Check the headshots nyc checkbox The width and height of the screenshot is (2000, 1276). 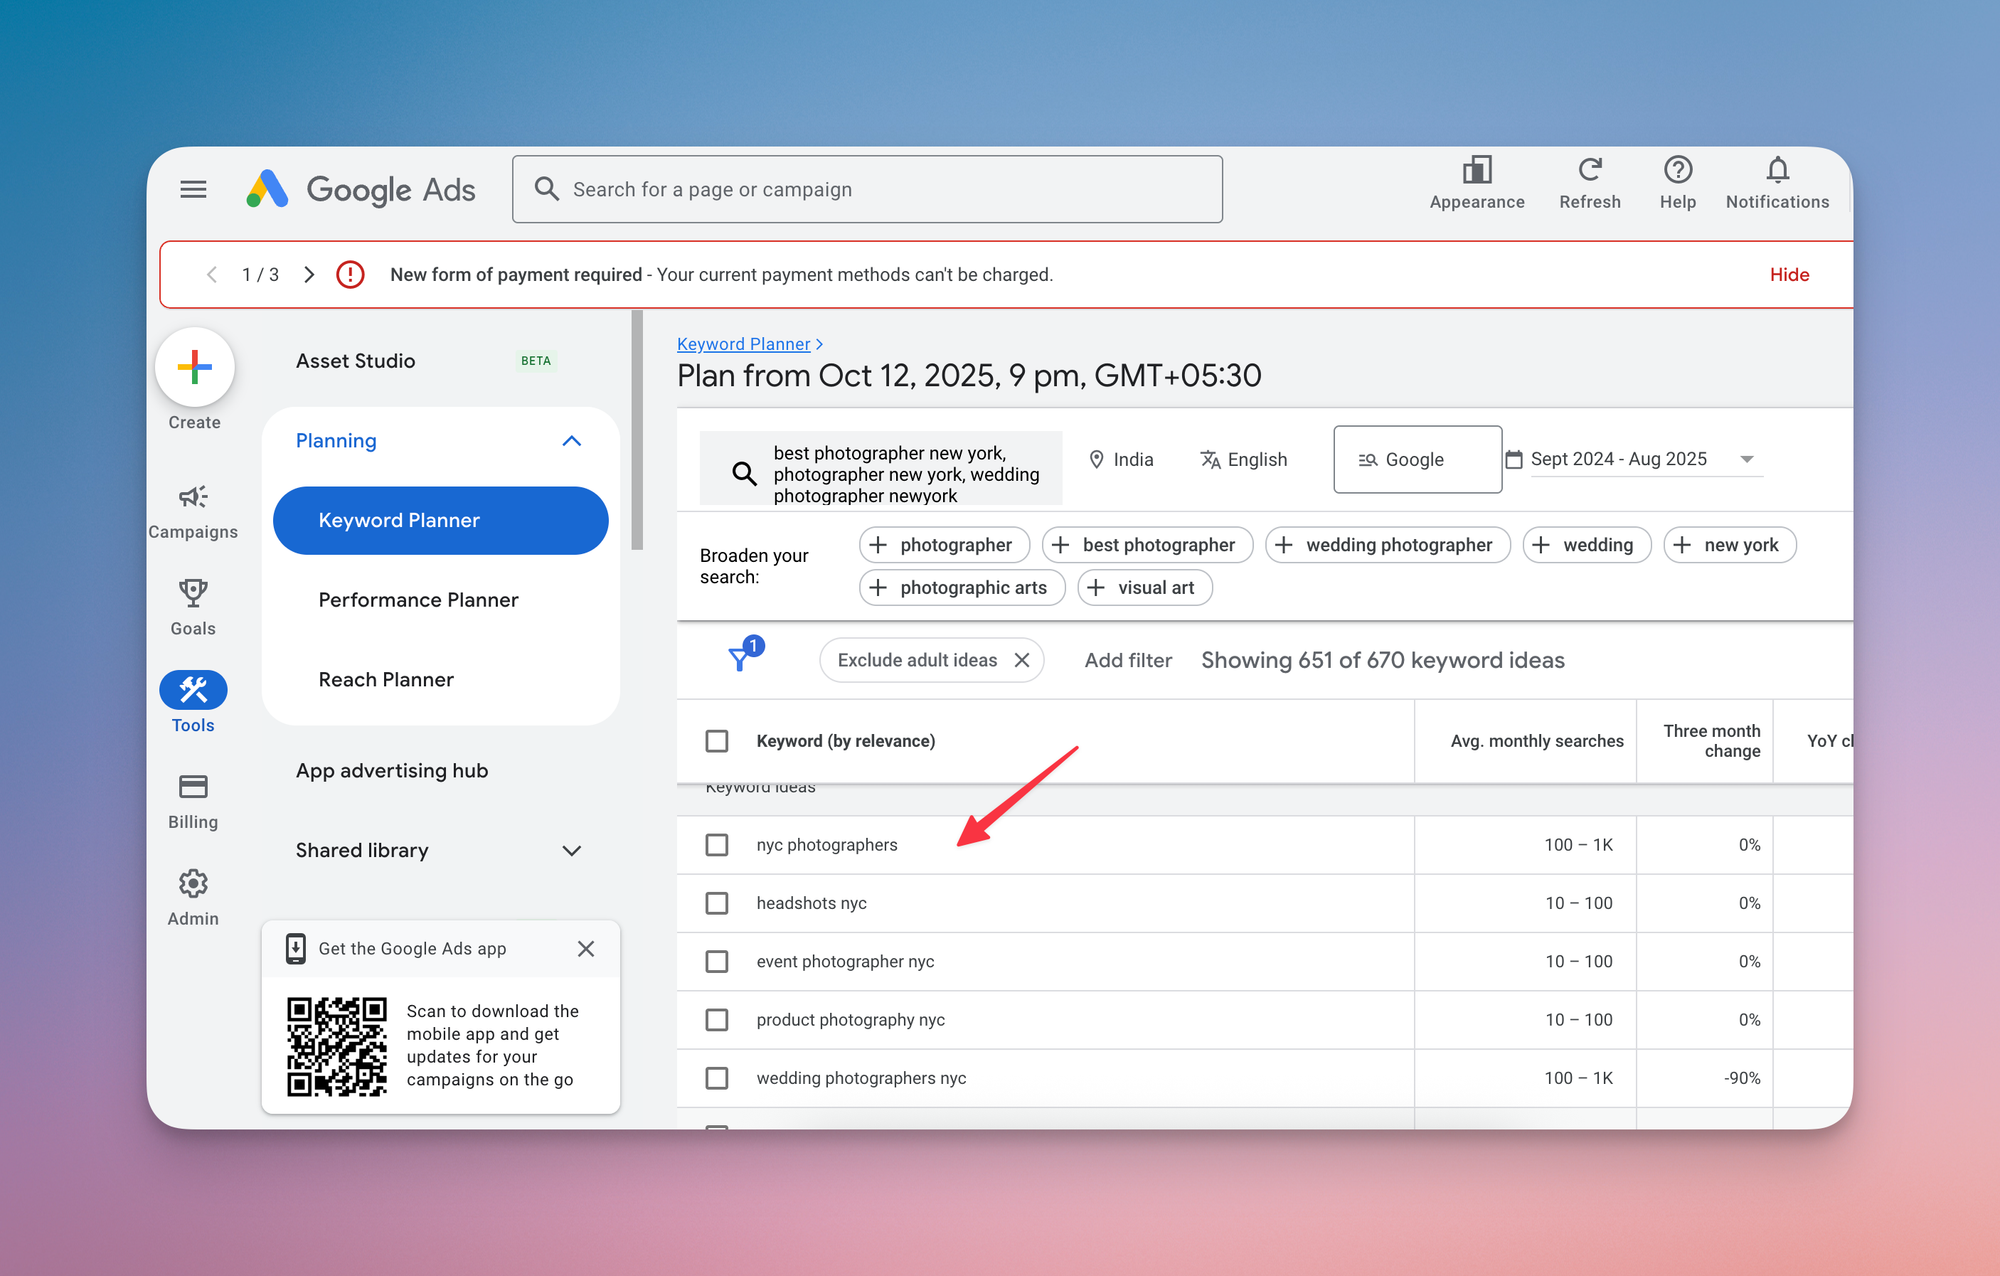coord(717,903)
